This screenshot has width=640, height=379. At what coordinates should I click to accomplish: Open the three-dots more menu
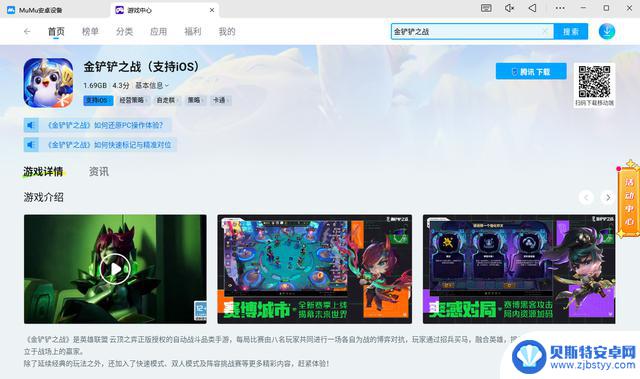tap(560, 8)
